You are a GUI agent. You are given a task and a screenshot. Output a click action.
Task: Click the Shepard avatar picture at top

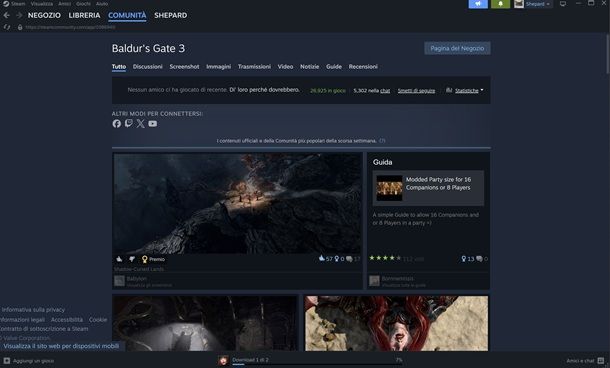pyautogui.click(x=519, y=4)
